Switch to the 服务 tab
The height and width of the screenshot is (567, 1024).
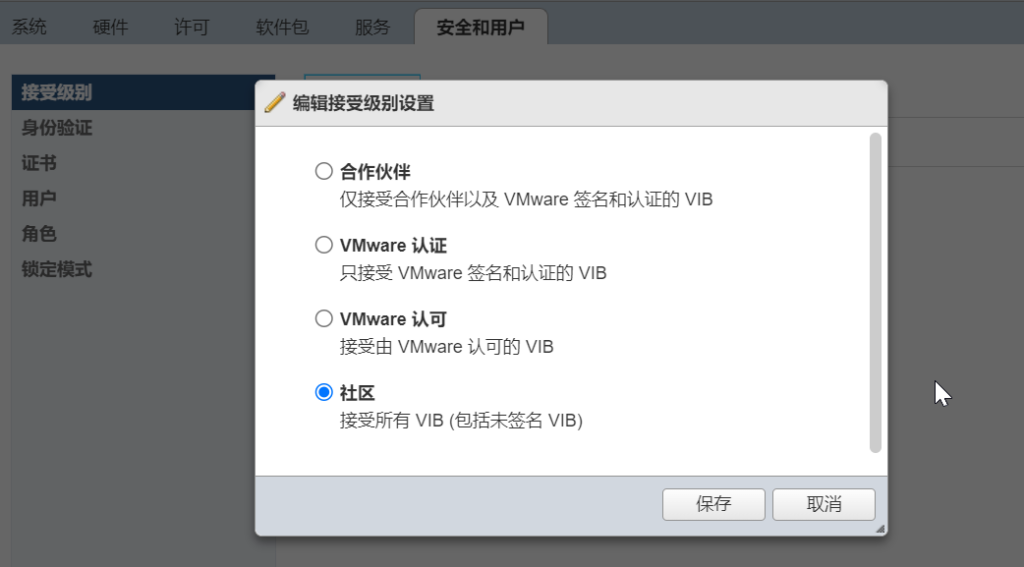[x=372, y=27]
